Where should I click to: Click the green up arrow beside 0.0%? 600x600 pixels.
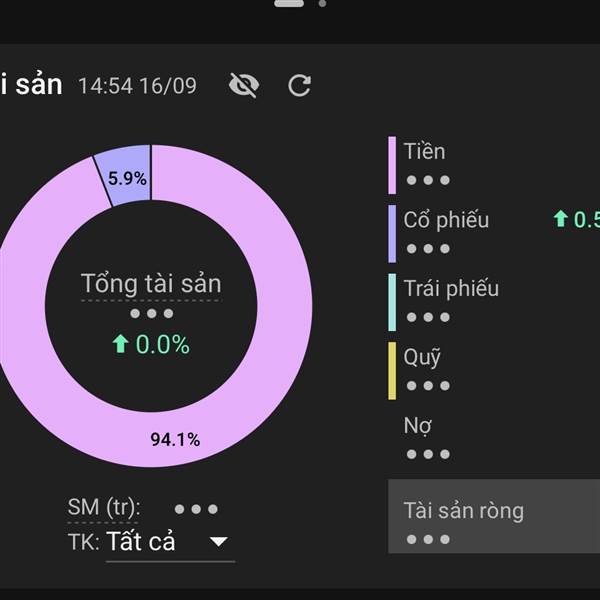[120, 344]
